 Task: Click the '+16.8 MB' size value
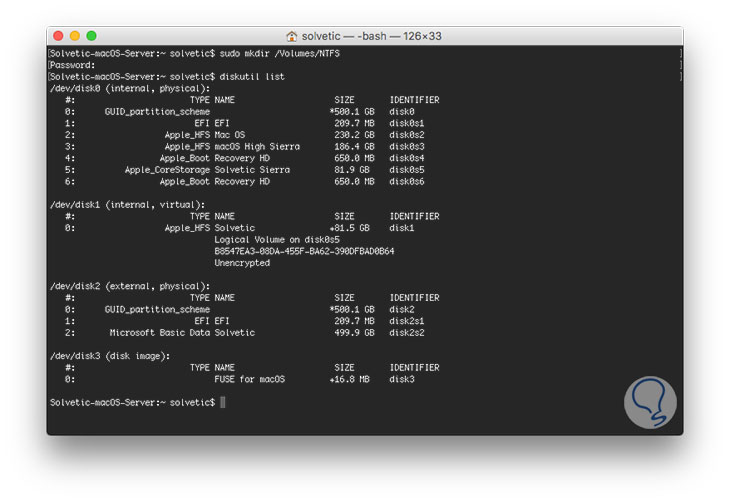(x=350, y=380)
